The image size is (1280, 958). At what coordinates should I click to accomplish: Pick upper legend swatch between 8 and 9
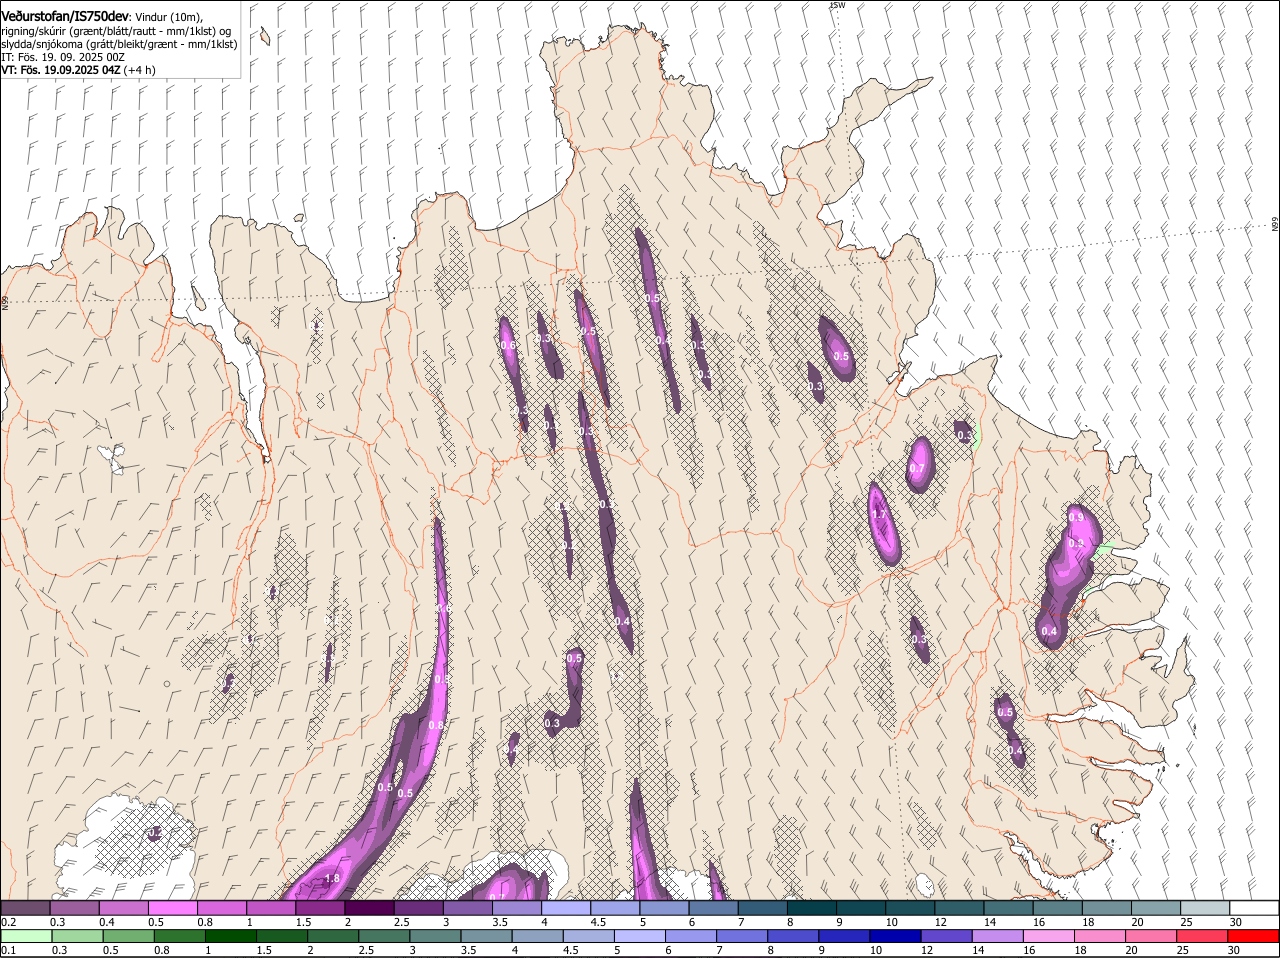pos(812,907)
